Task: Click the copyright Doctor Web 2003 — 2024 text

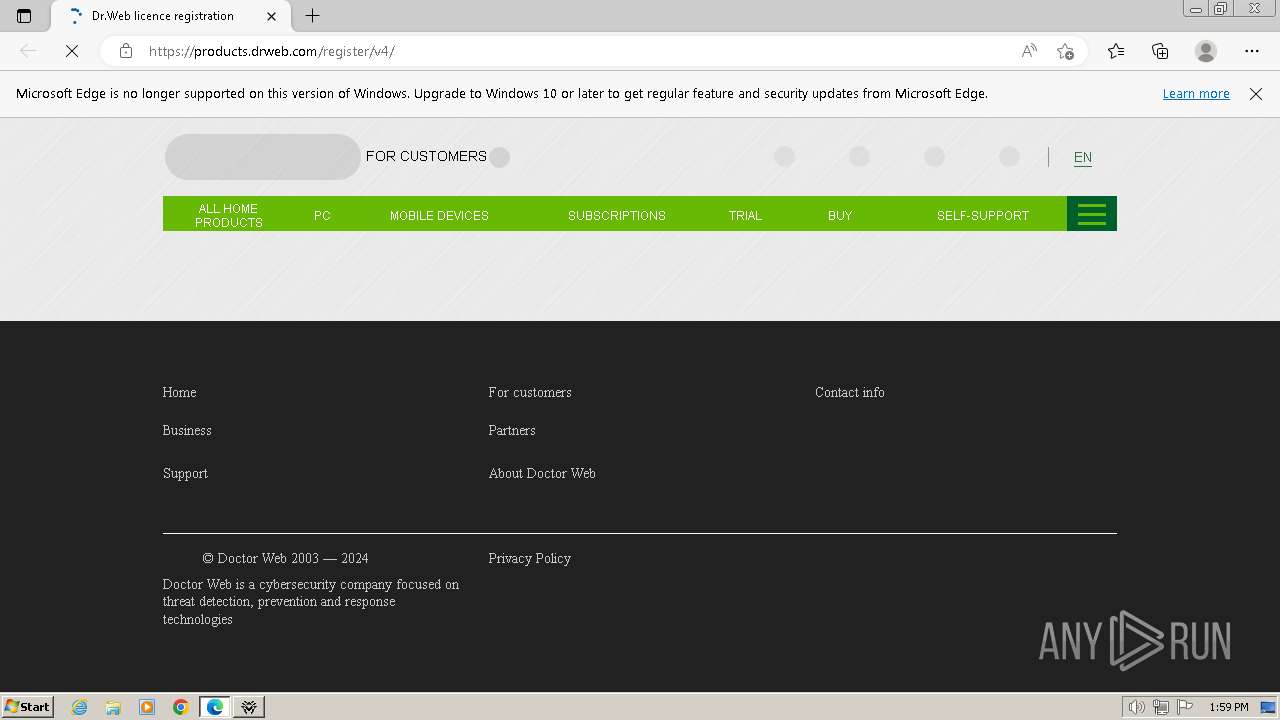Action: tap(285, 558)
